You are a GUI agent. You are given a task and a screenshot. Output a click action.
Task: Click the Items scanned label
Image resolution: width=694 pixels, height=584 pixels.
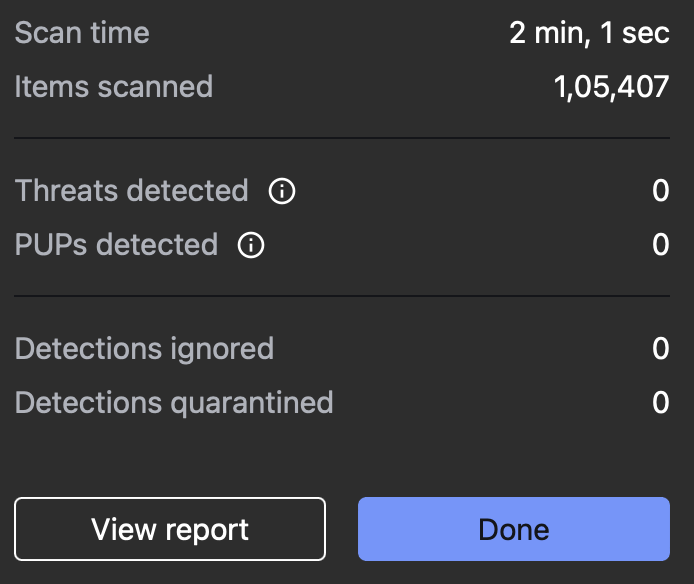[x=114, y=86]
